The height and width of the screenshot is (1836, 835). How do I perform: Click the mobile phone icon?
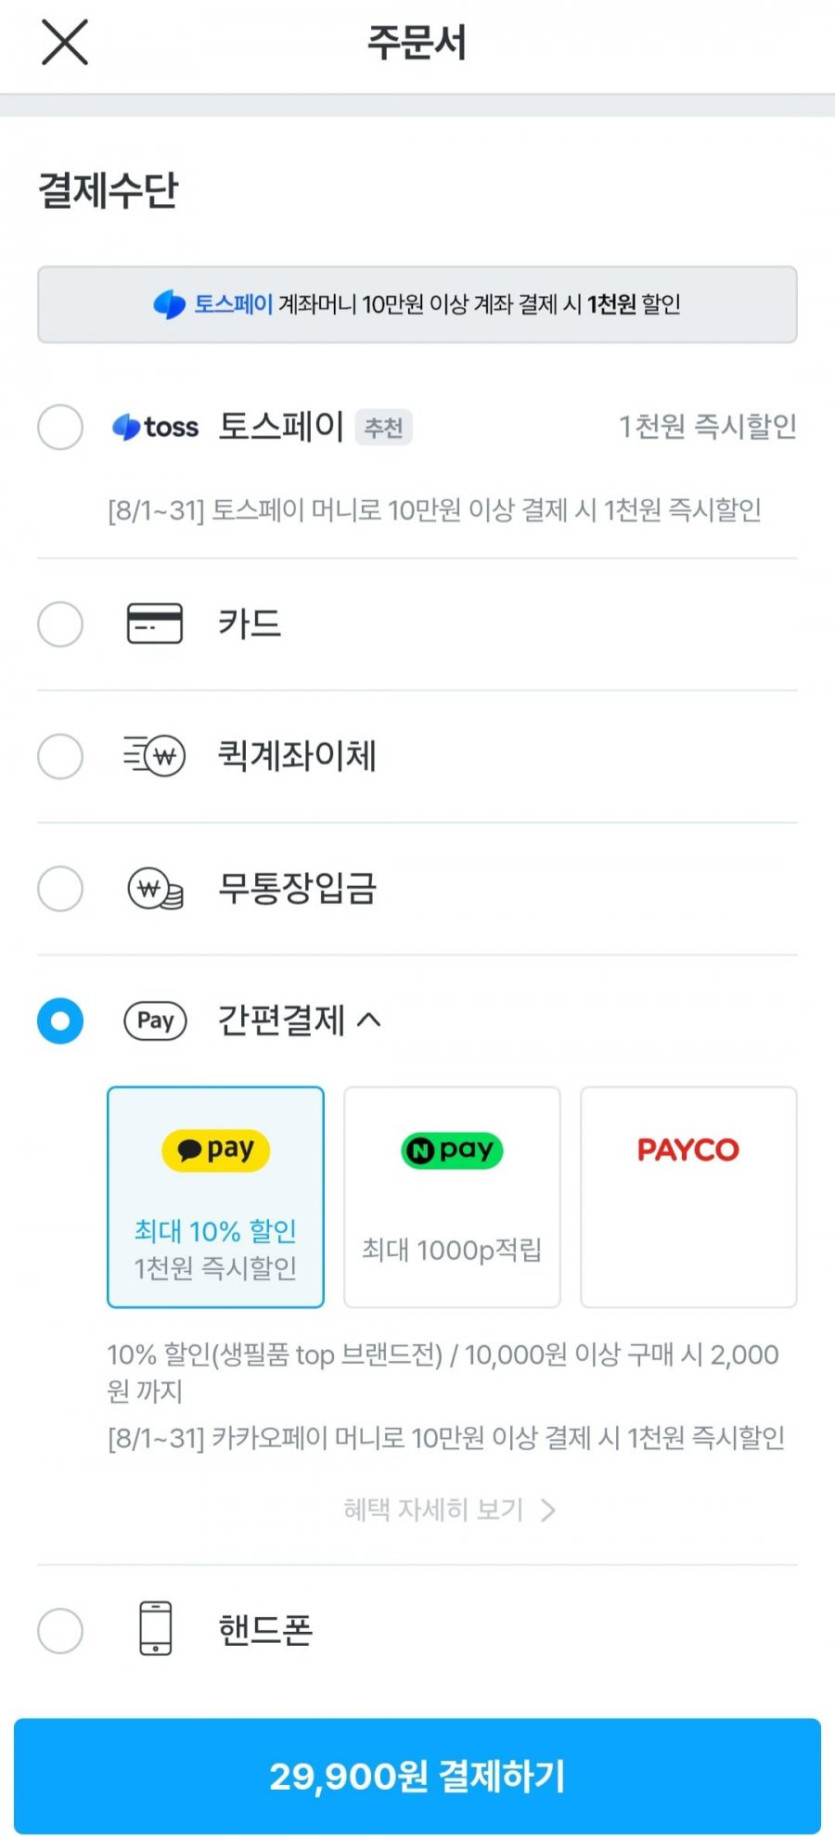pyautogui.click(x=155, y=1628)
